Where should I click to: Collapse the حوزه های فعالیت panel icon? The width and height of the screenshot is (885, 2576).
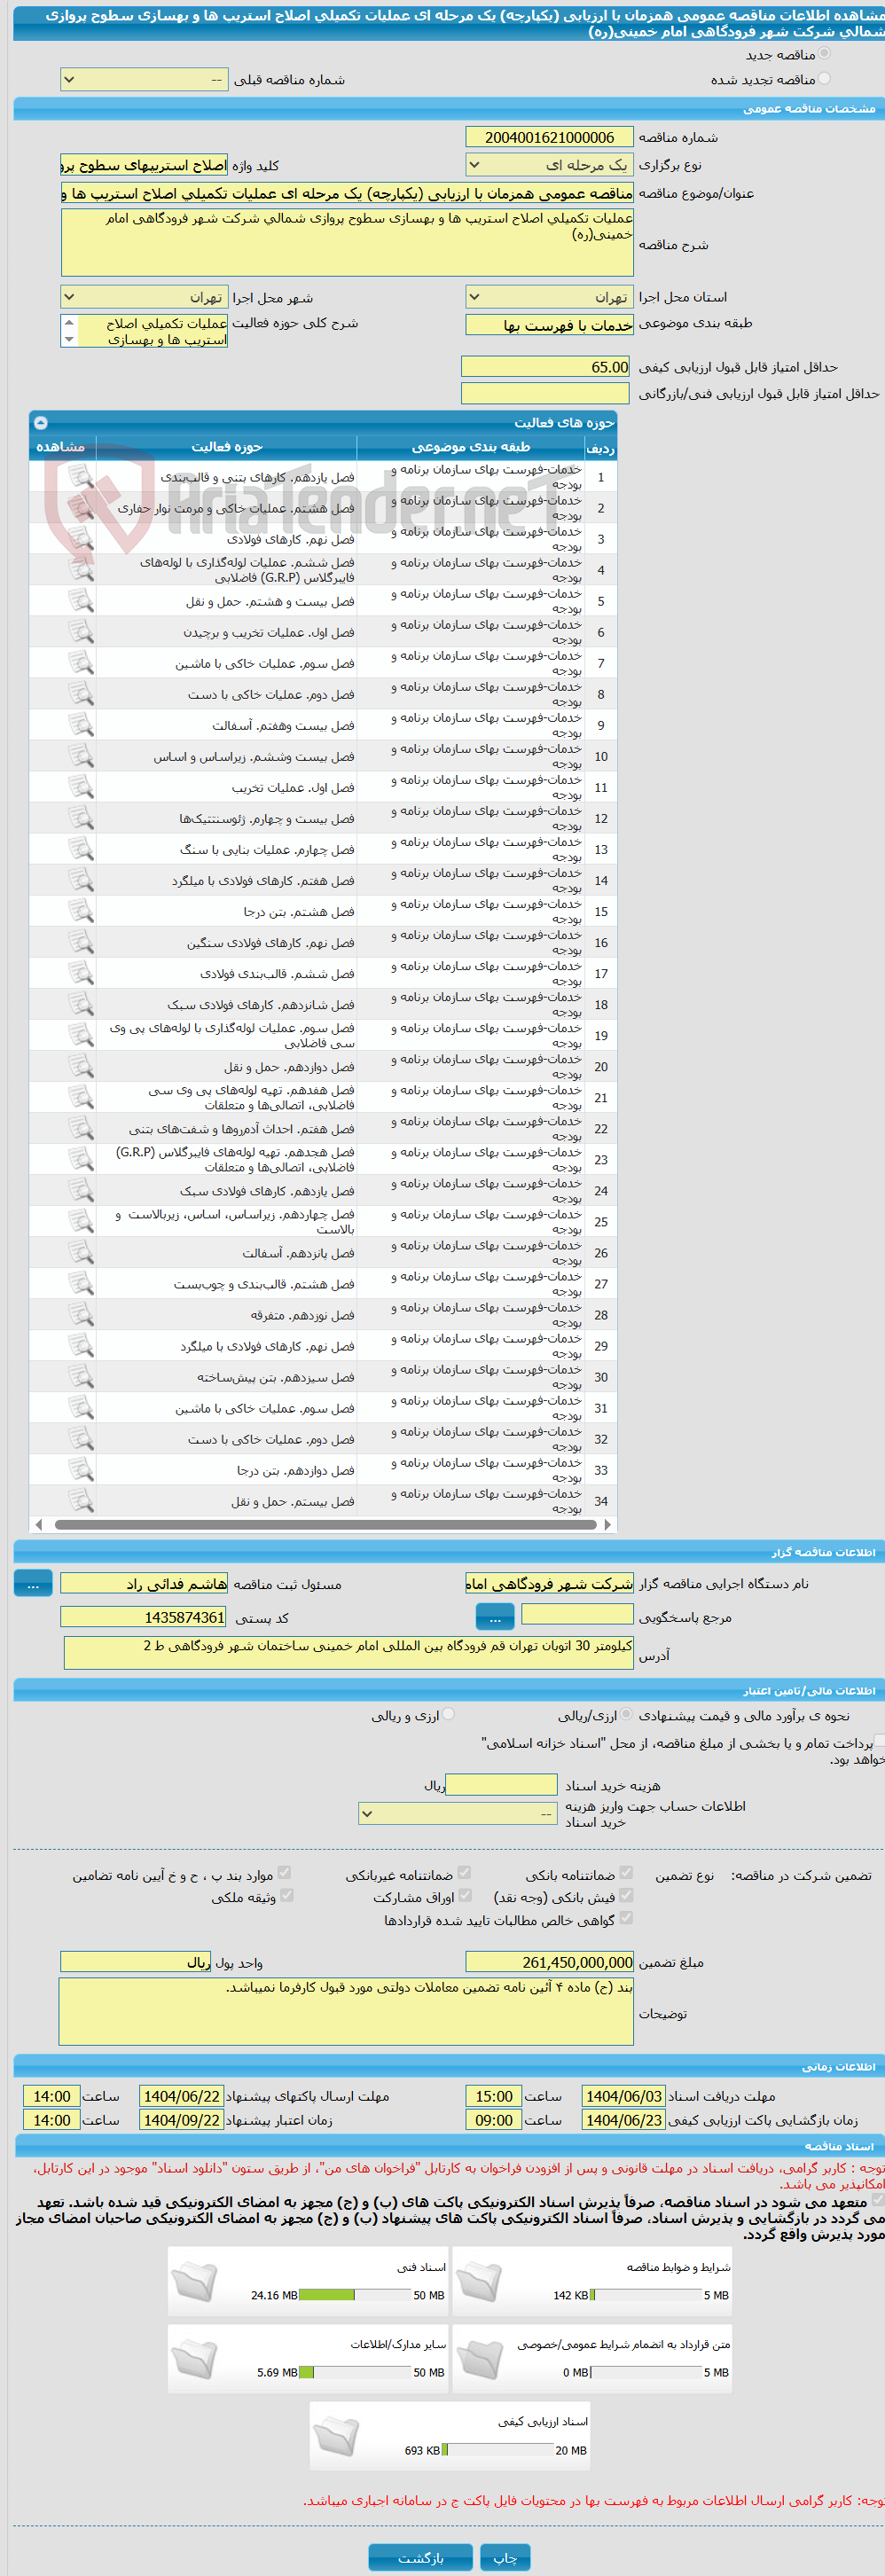click(x=41, y=422)
